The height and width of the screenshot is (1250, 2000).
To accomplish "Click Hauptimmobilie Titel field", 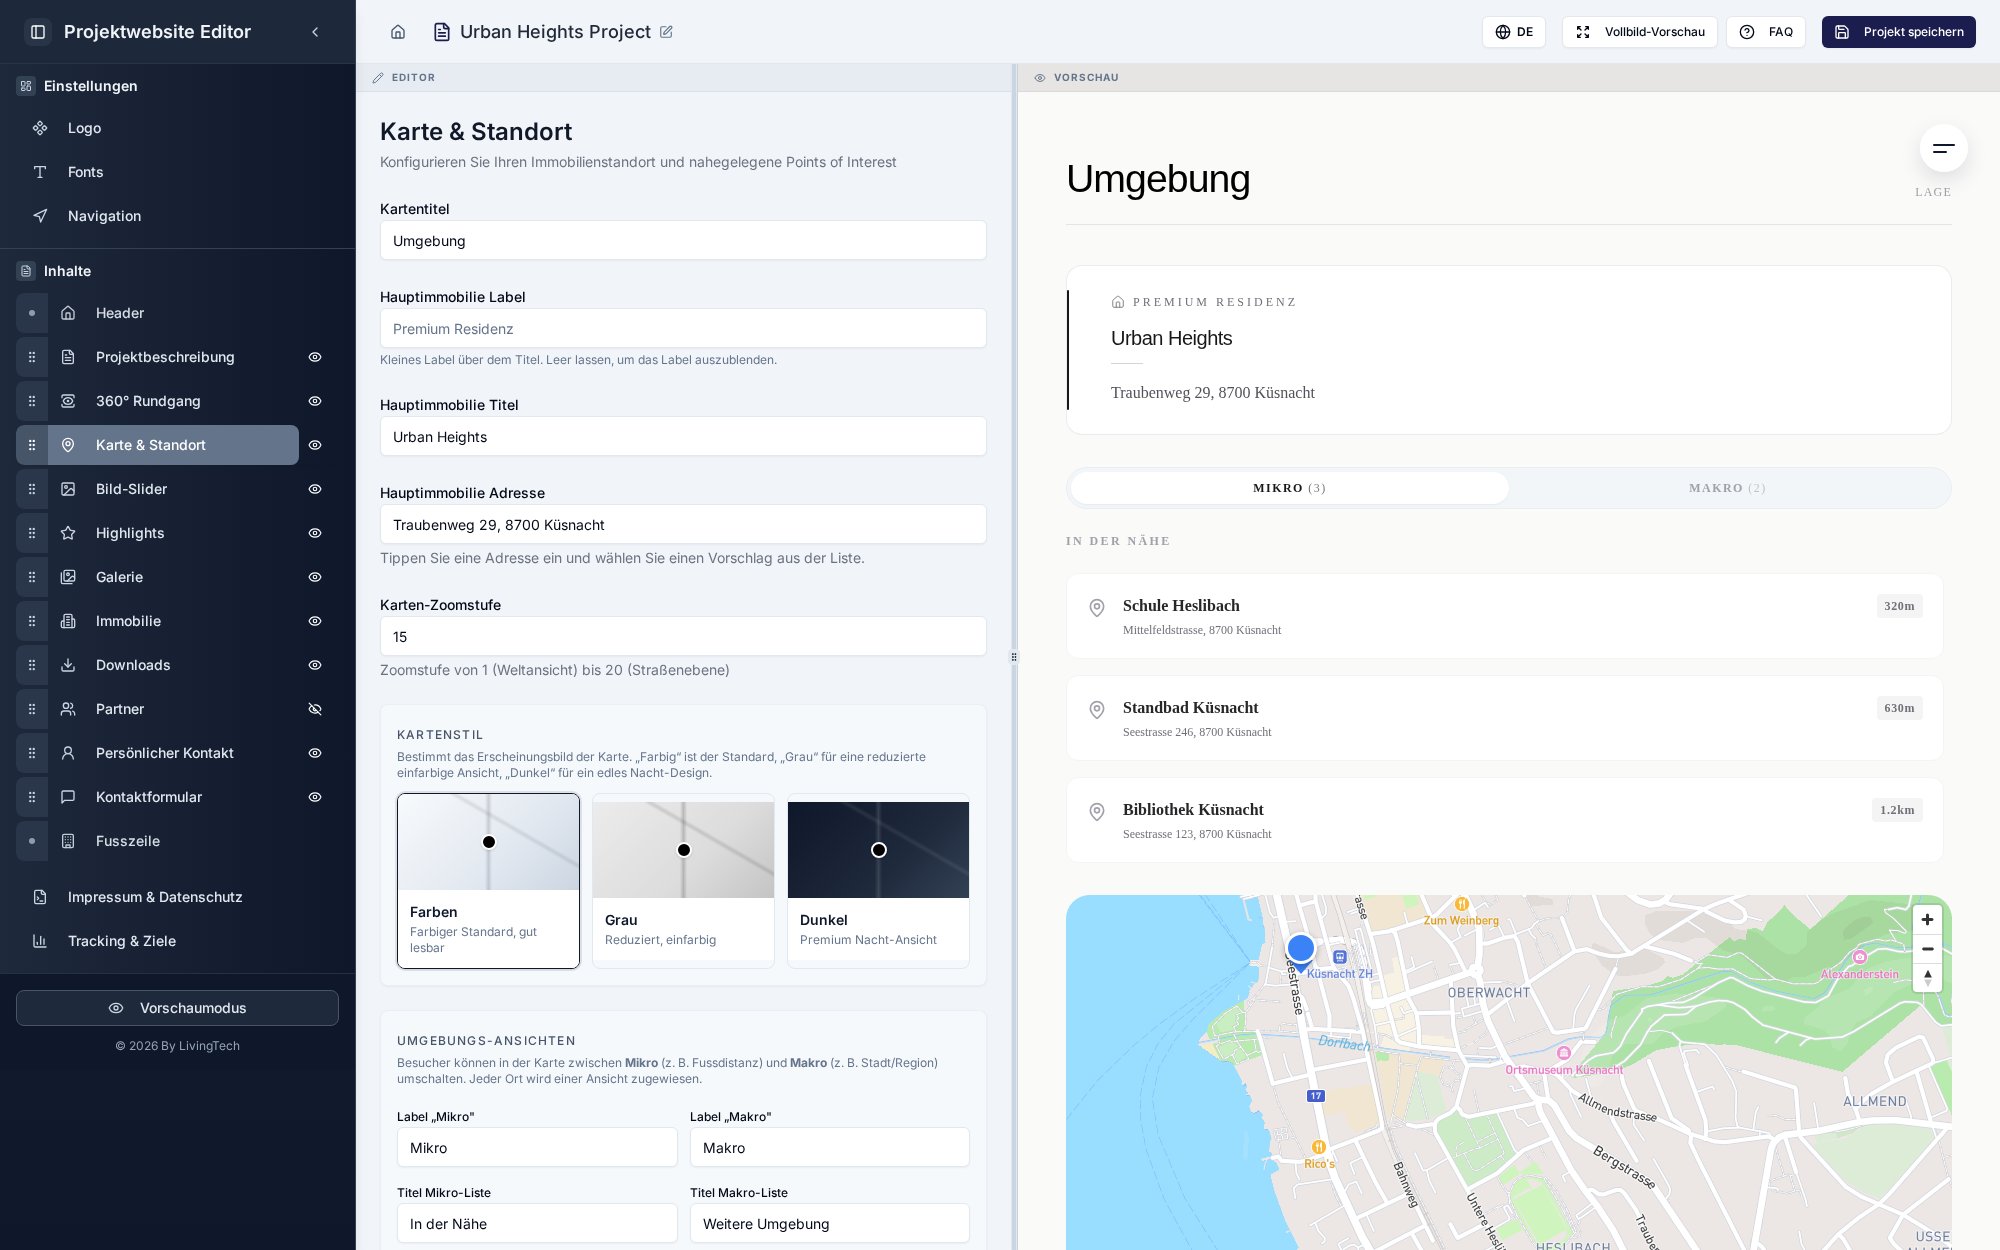I will tap(683, 436).
